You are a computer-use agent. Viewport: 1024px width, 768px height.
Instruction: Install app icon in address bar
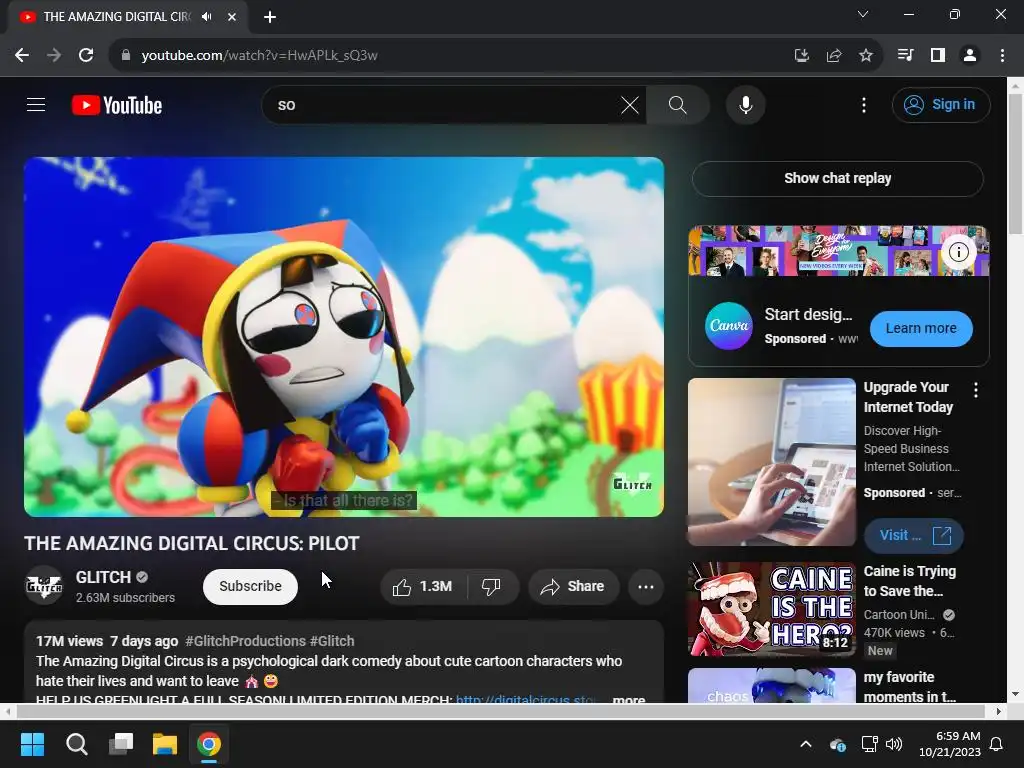801,56
